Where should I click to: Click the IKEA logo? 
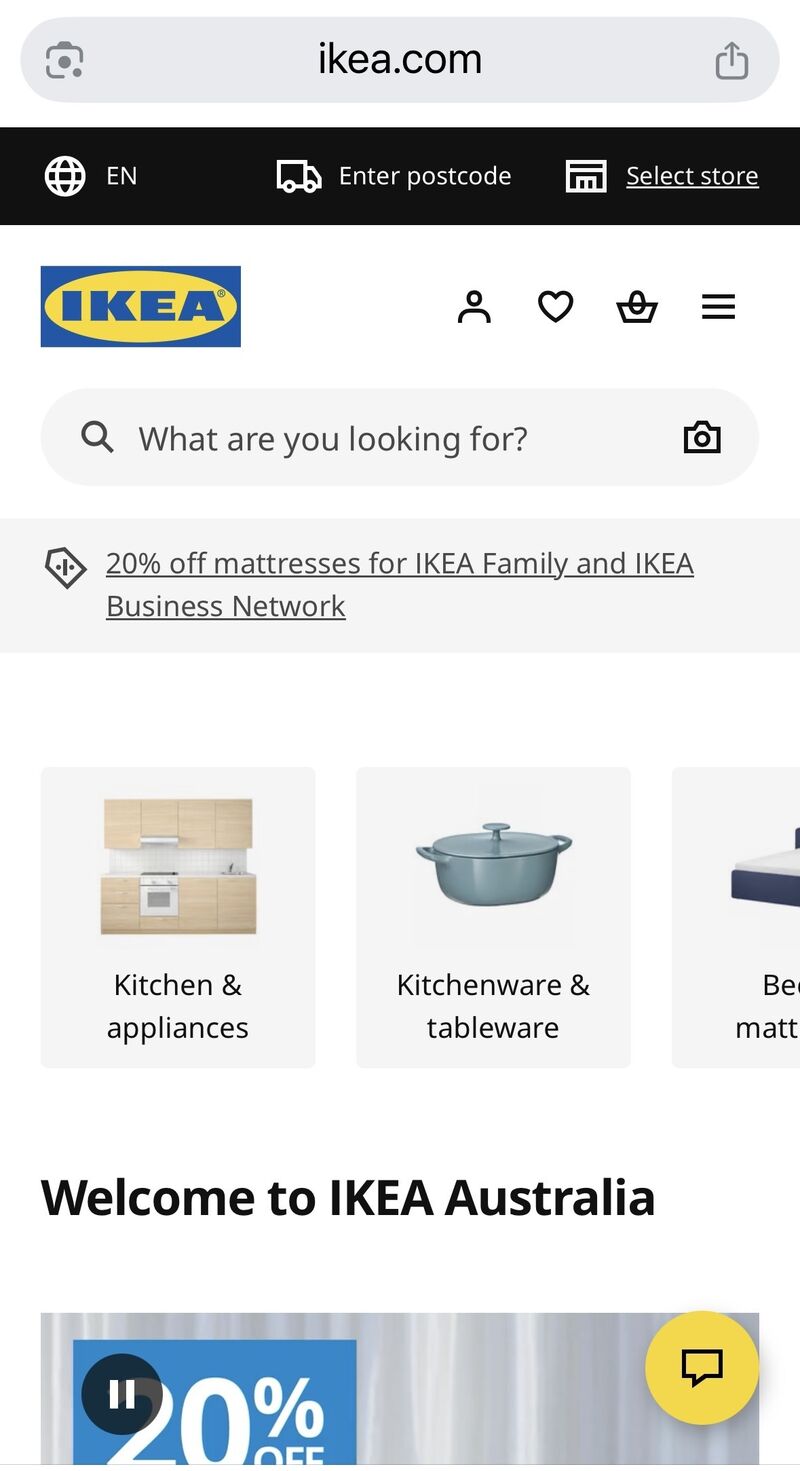pos(141,306)
